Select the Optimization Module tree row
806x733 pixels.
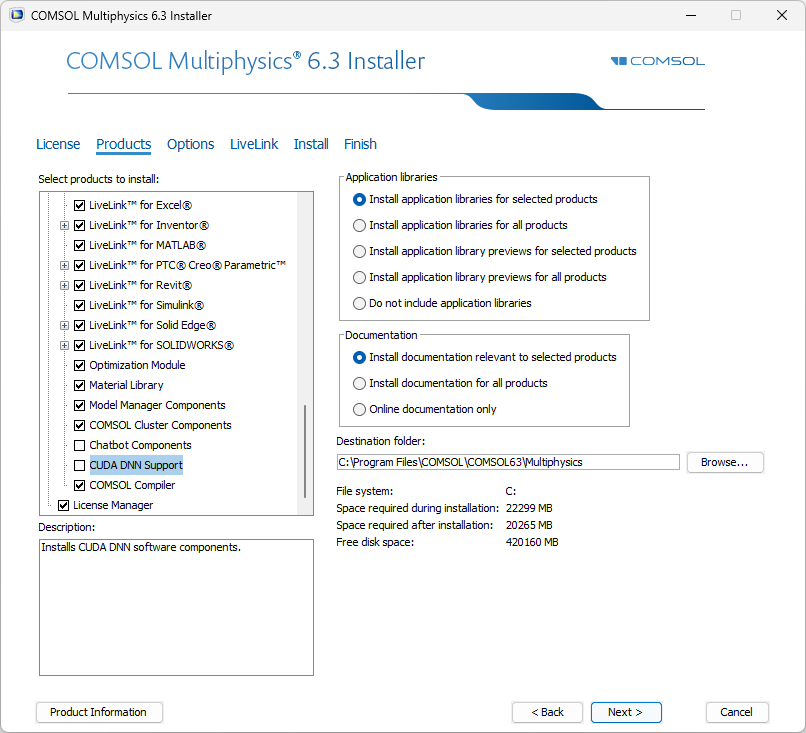[137, 365]
